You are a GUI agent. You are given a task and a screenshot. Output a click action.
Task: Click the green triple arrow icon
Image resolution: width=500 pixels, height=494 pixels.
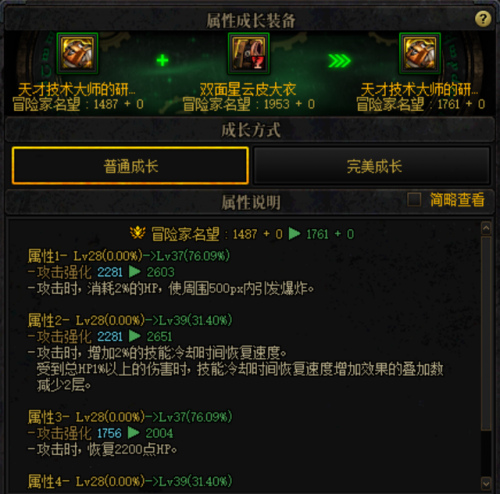339,61
